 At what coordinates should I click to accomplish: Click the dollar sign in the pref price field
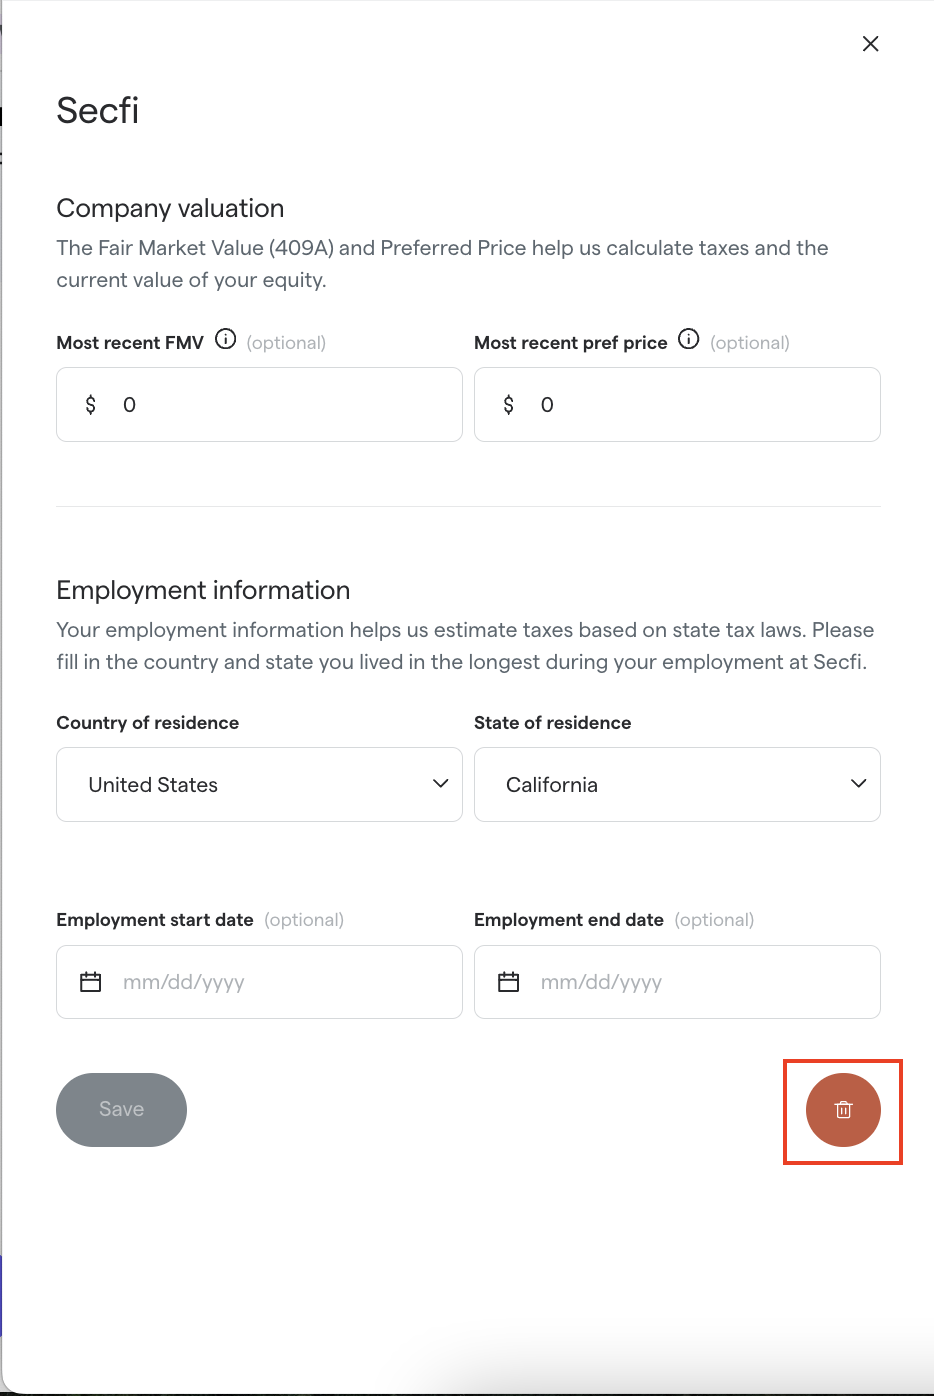tap(509, 405)
